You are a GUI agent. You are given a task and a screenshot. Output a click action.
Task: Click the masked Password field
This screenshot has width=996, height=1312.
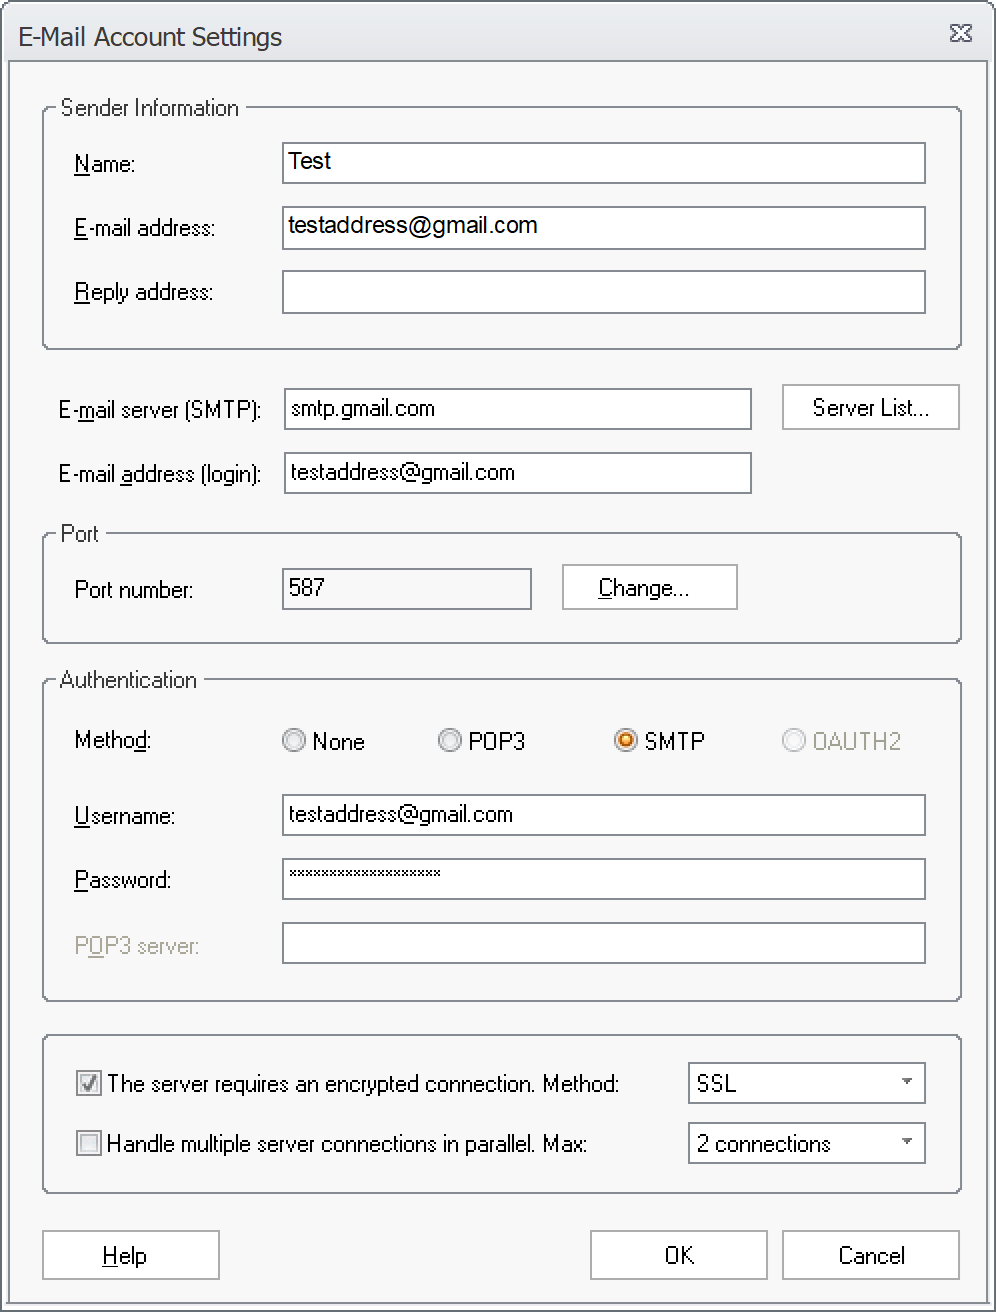point(602,879)
